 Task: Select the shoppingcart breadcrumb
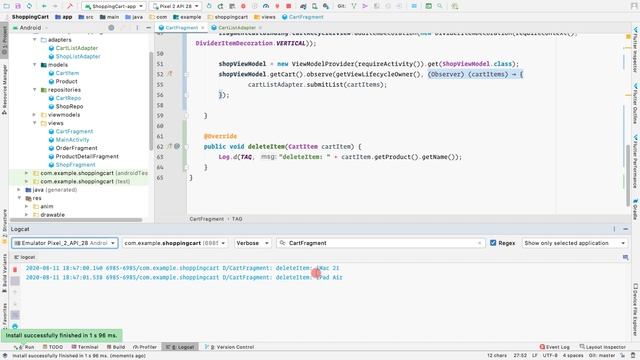[x=228, y=17]
